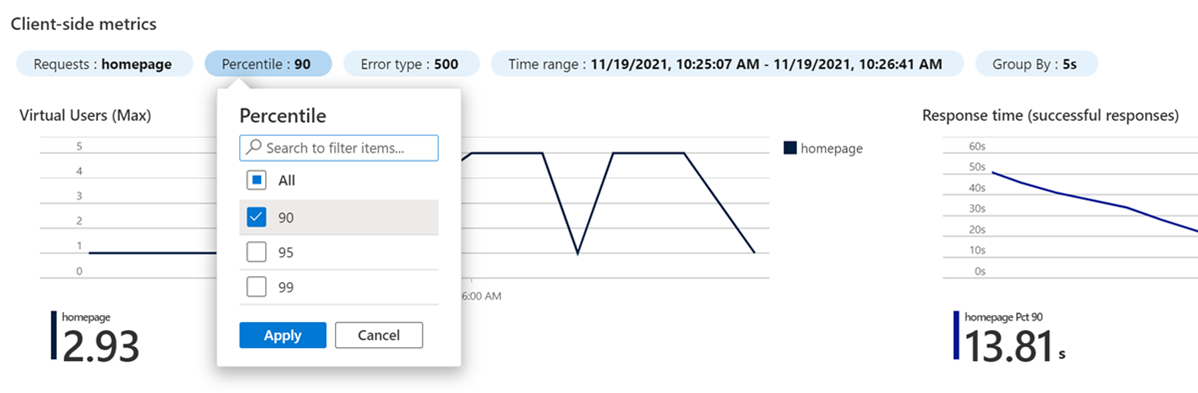Open the Requests: homepage filter
The height and width of the screenshot is (393, 1198).
[103, 64]
